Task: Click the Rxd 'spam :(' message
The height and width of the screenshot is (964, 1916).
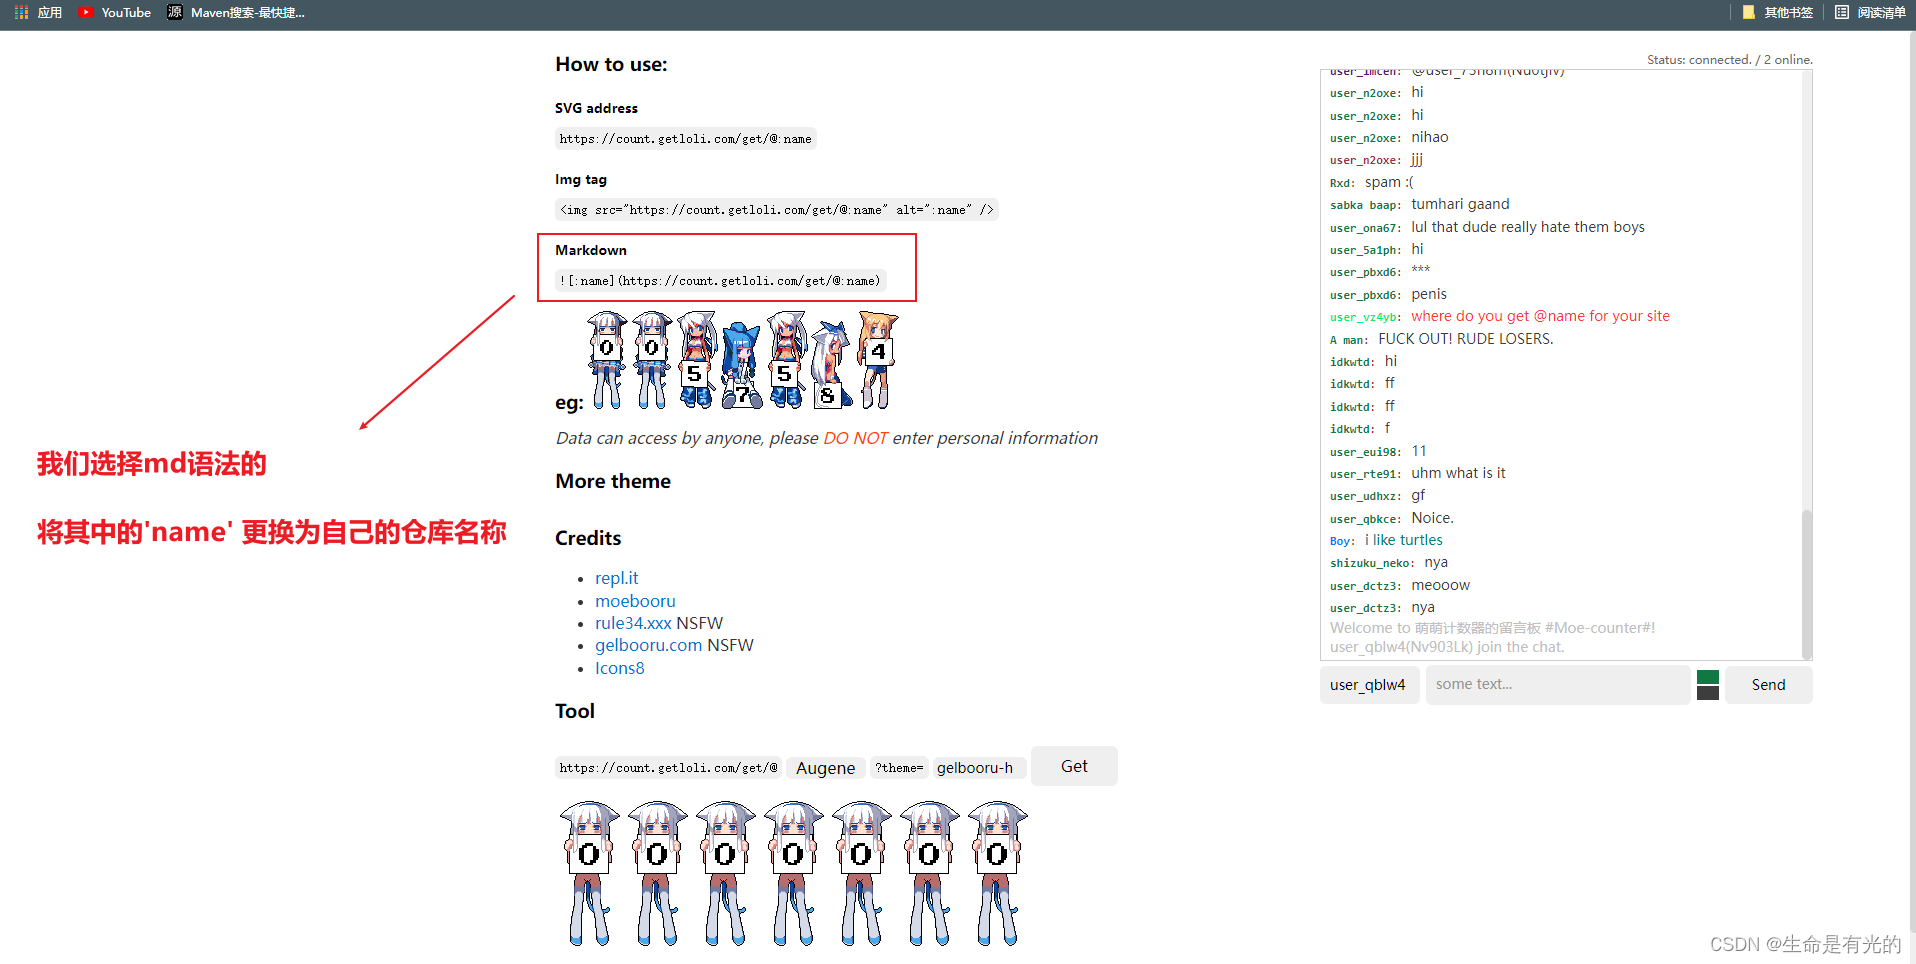Action: pos(1389,182)
